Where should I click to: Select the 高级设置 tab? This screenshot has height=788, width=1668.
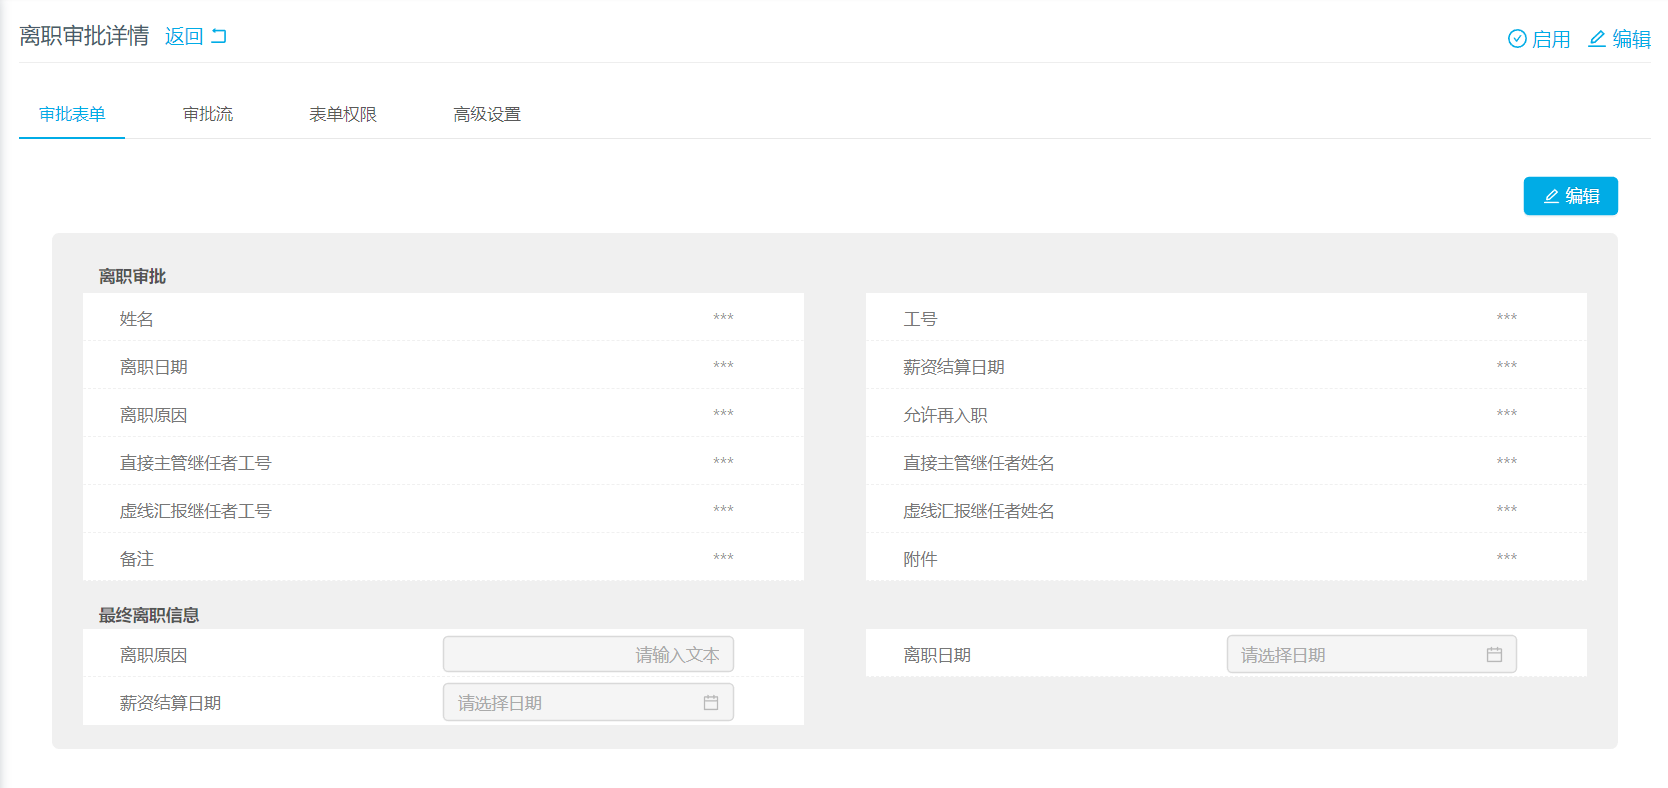[486, 114]
